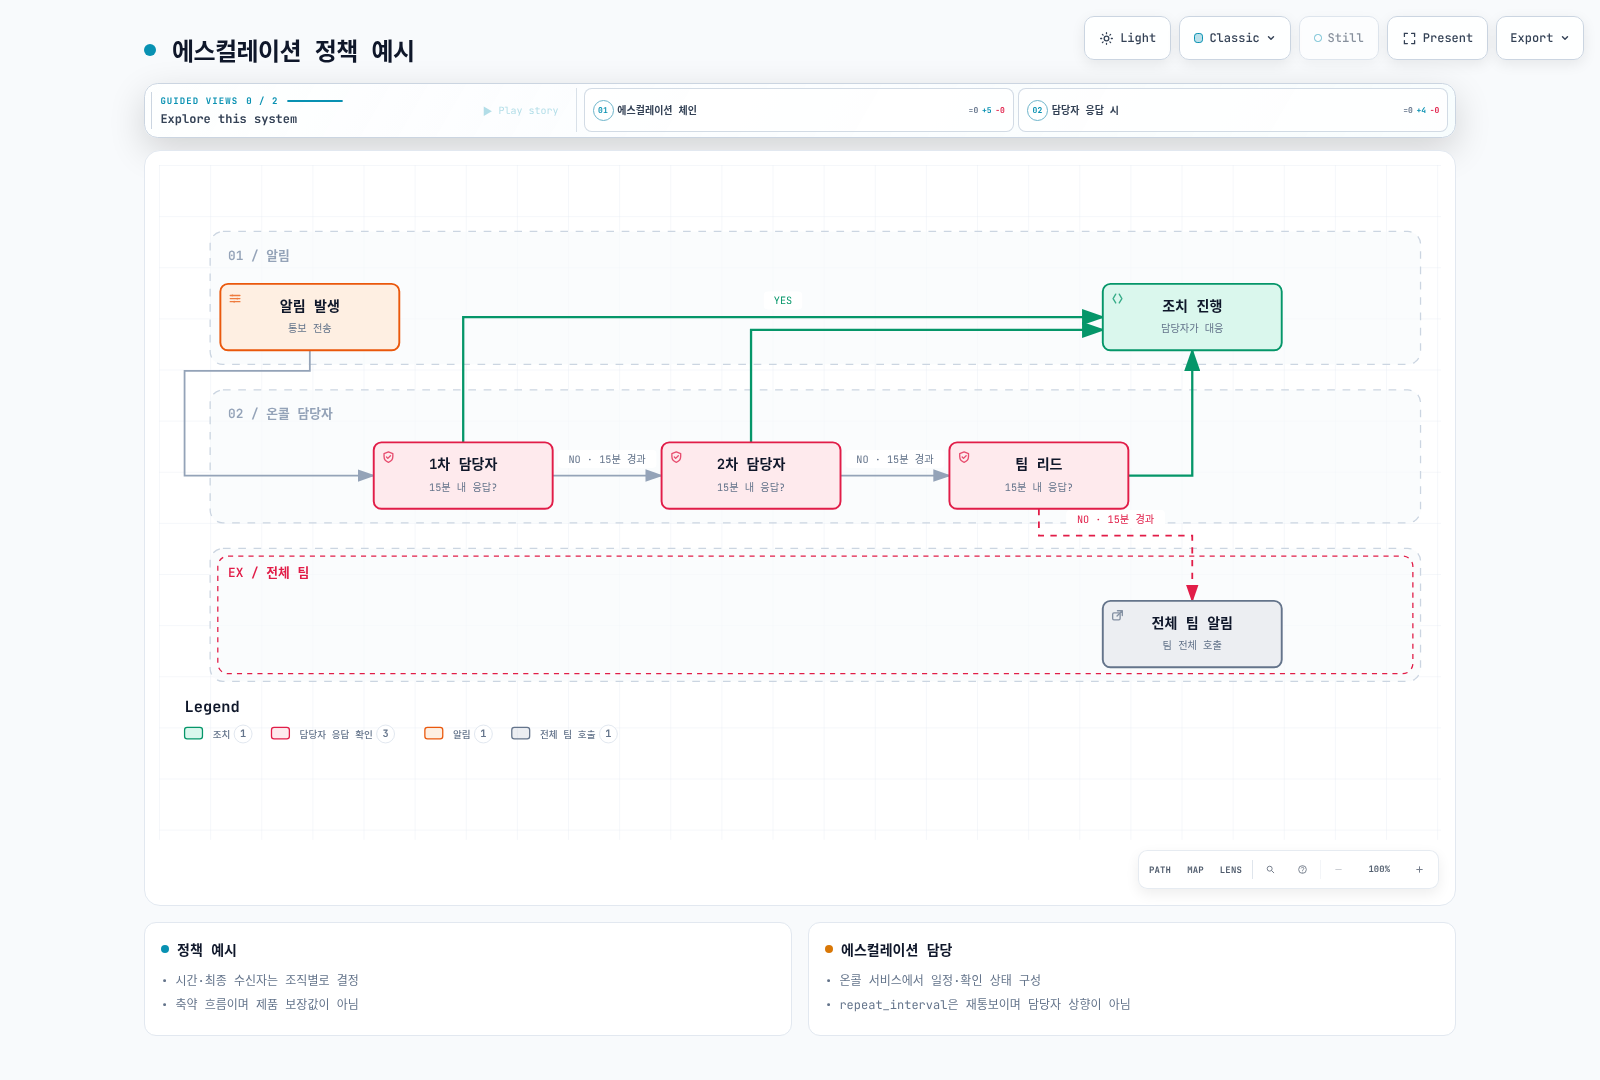Open diagram search with magnifier icon

coord(1270,870)
